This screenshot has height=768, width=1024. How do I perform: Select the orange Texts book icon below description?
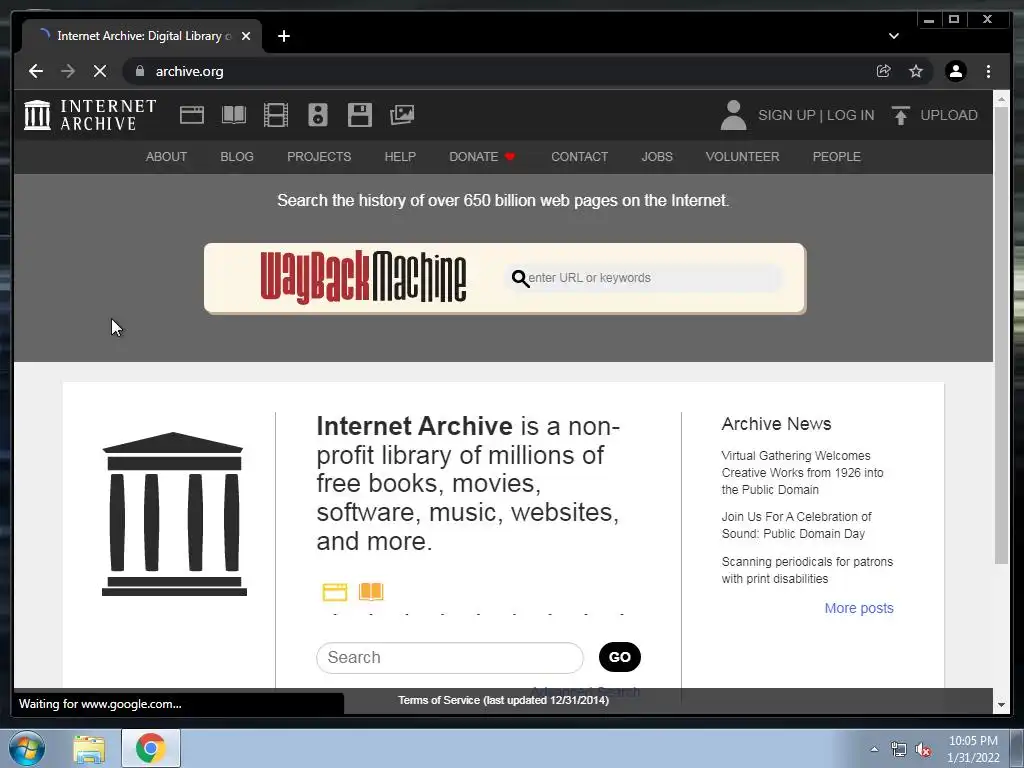pyautogui.click(x=371, y=592)
